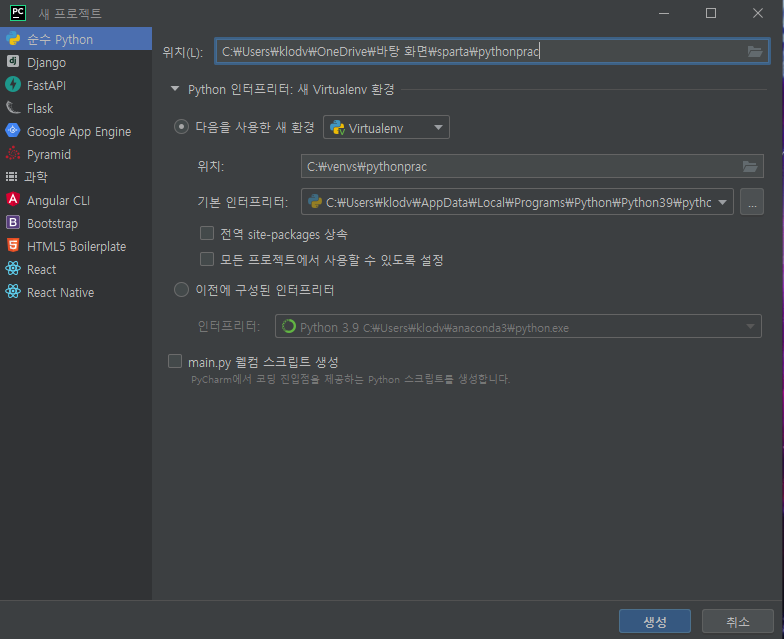Click the PyCharm에서 코딩 진입점 description text
The image size is (784, 639).
[350, 380]
